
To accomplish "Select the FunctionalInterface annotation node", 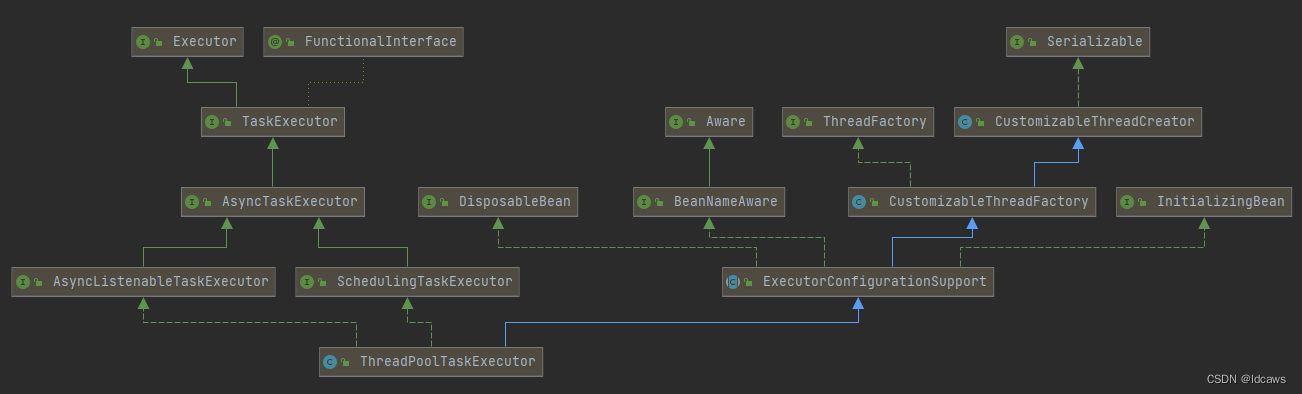I will pos(364,42).
